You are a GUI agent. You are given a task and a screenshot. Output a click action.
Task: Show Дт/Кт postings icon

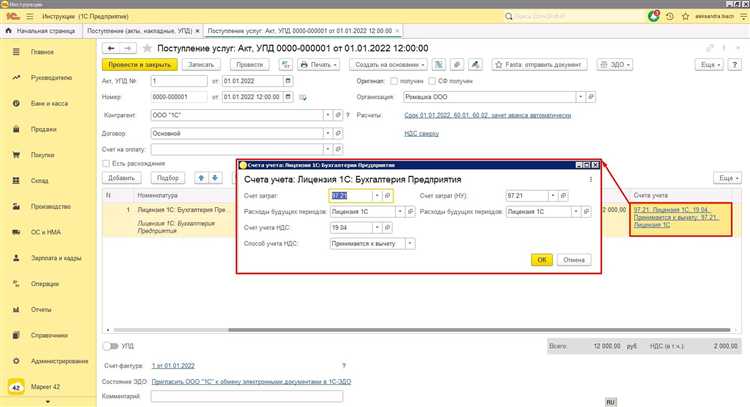[286, 65]
